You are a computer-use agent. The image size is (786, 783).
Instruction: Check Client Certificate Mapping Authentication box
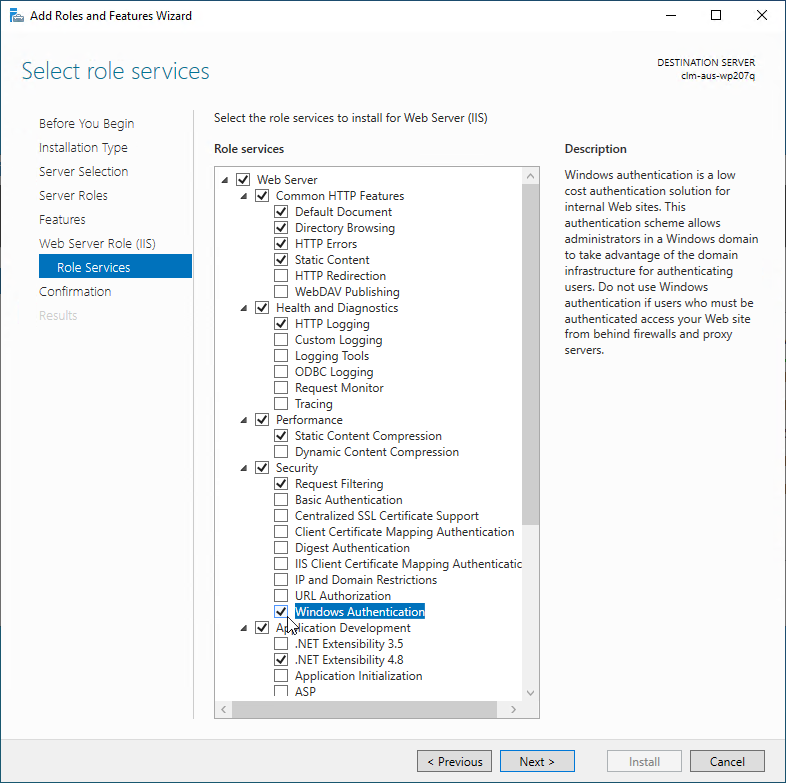click(x=281, y=532)
